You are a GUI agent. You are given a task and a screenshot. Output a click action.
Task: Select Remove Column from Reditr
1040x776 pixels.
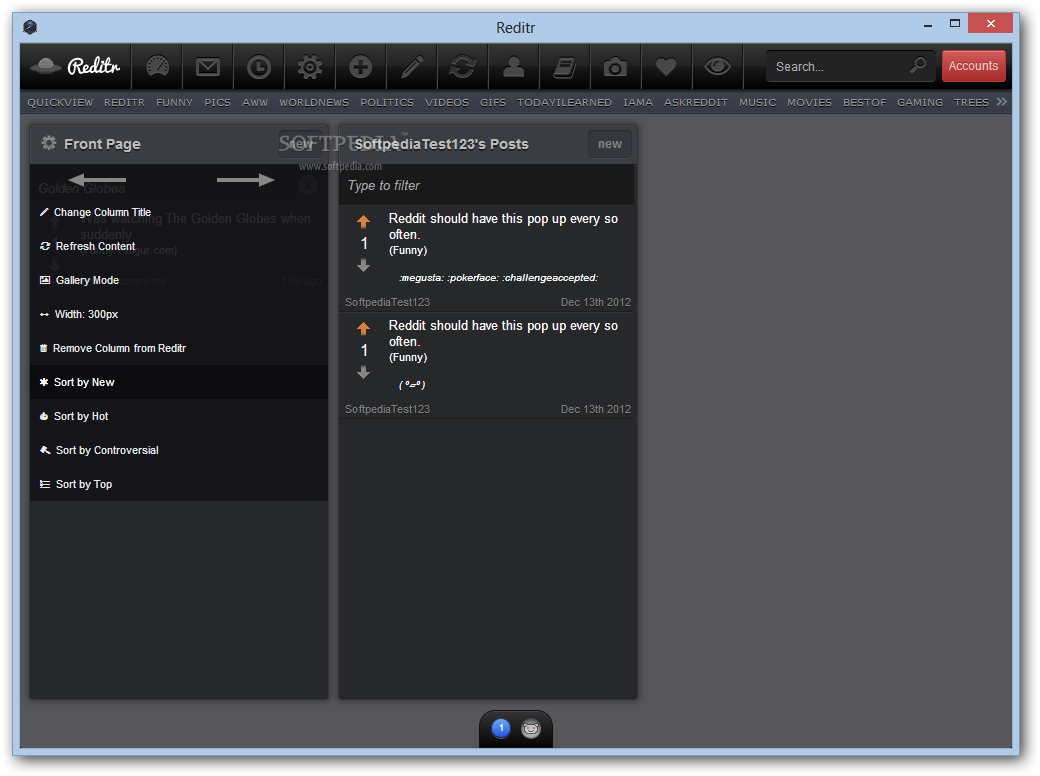pos(178,348)
